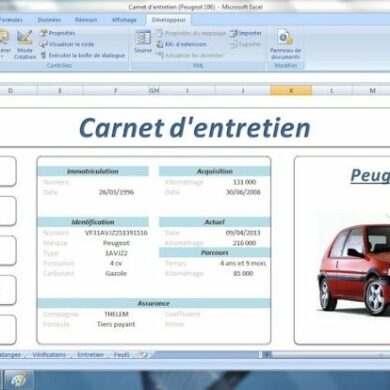Select column L header
Viewport: 390px width, 390px height.
point(332,90)
